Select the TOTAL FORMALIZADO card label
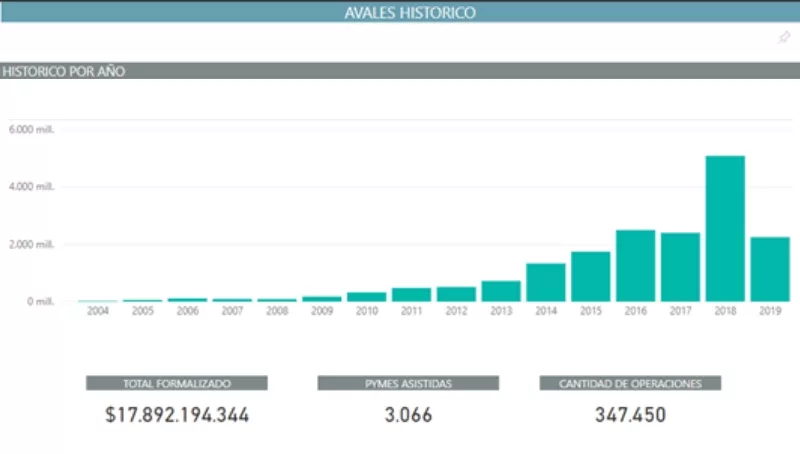 [x=177, y=383]
